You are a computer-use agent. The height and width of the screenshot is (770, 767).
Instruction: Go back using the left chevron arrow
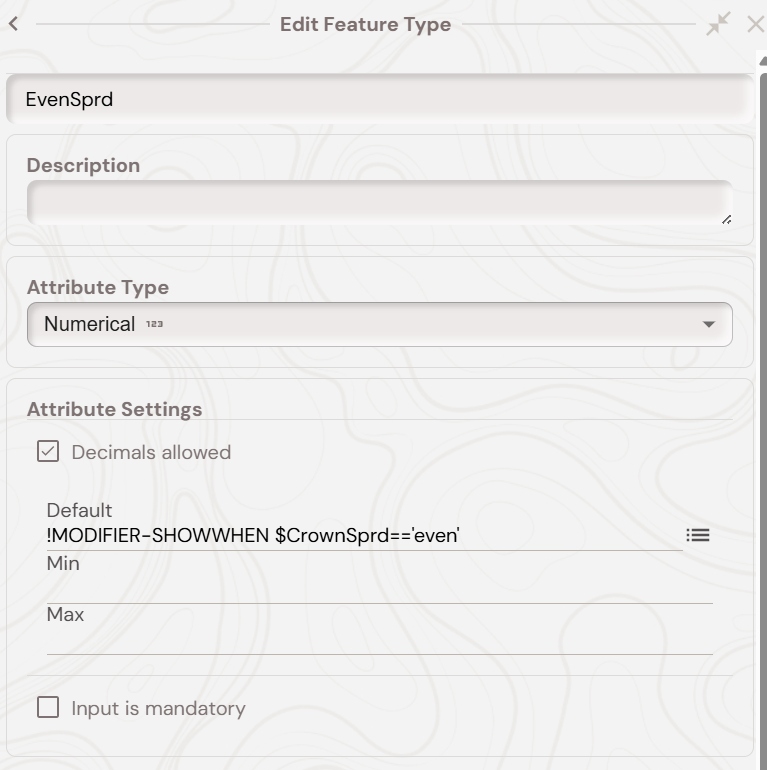pos(13,24)
